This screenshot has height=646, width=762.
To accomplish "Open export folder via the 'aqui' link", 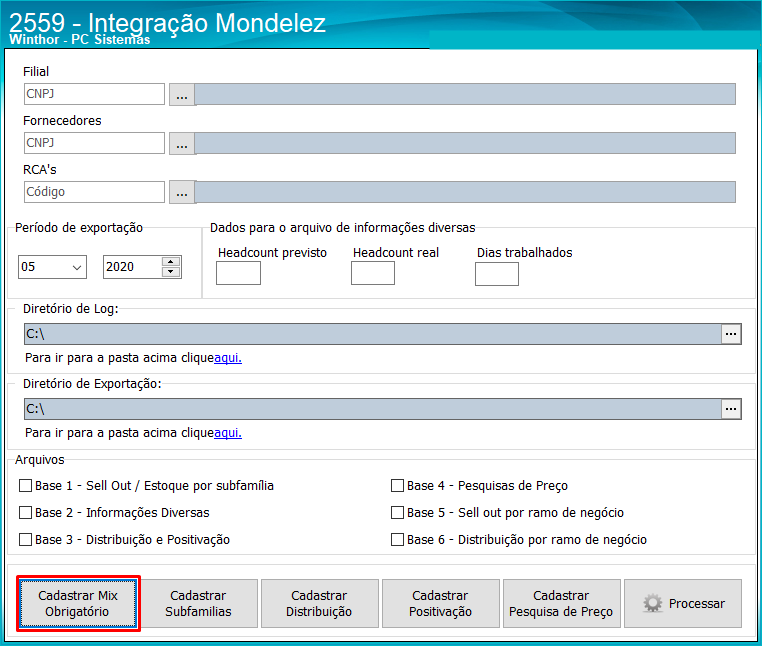I will click(x=228, y=433).
